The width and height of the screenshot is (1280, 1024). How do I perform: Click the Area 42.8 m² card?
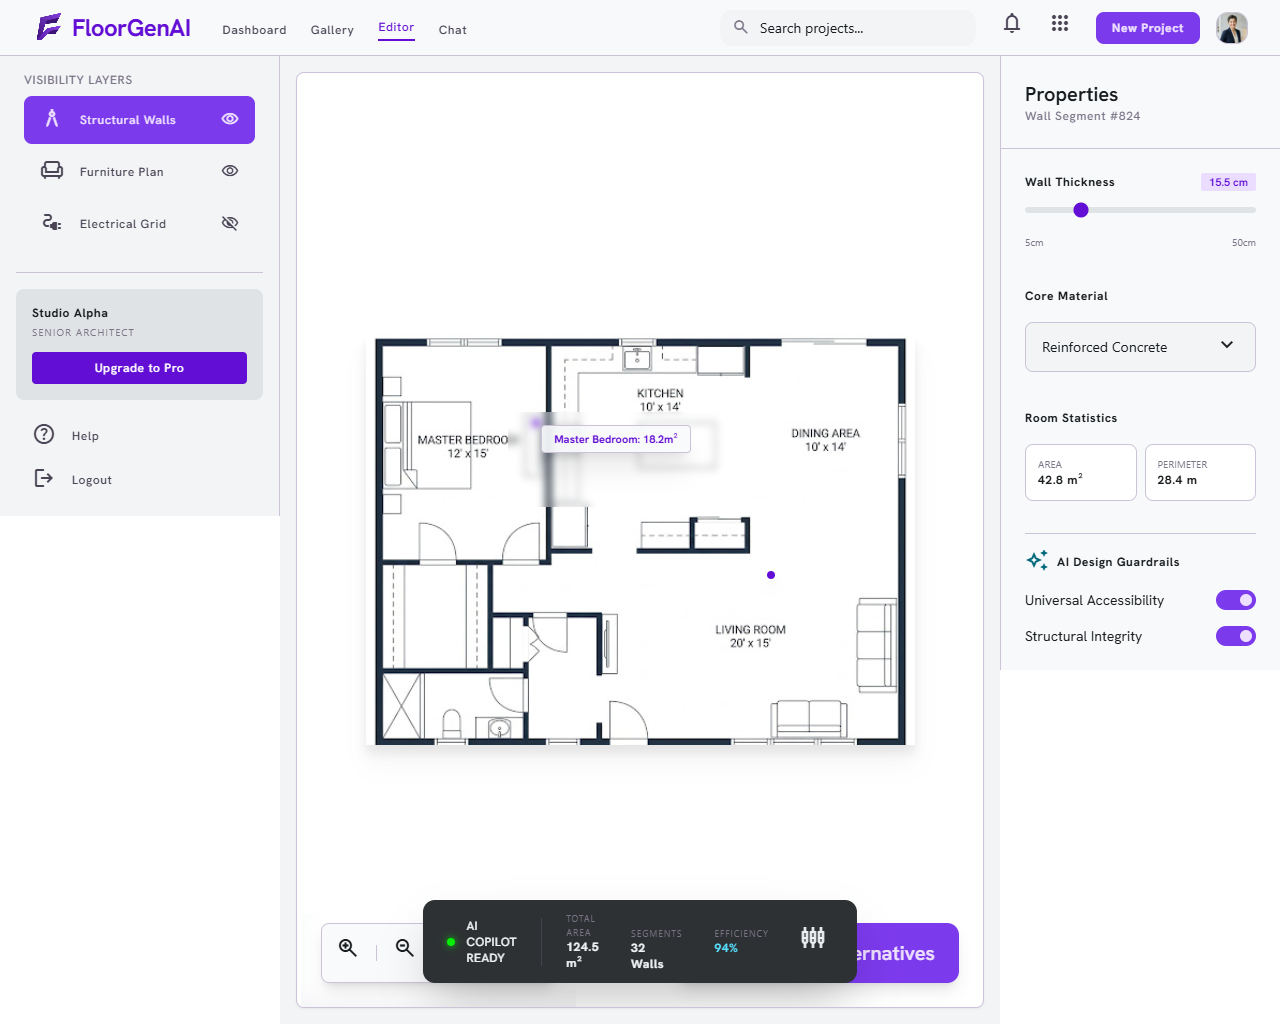pyautogui.click(x=1081, y=472)
